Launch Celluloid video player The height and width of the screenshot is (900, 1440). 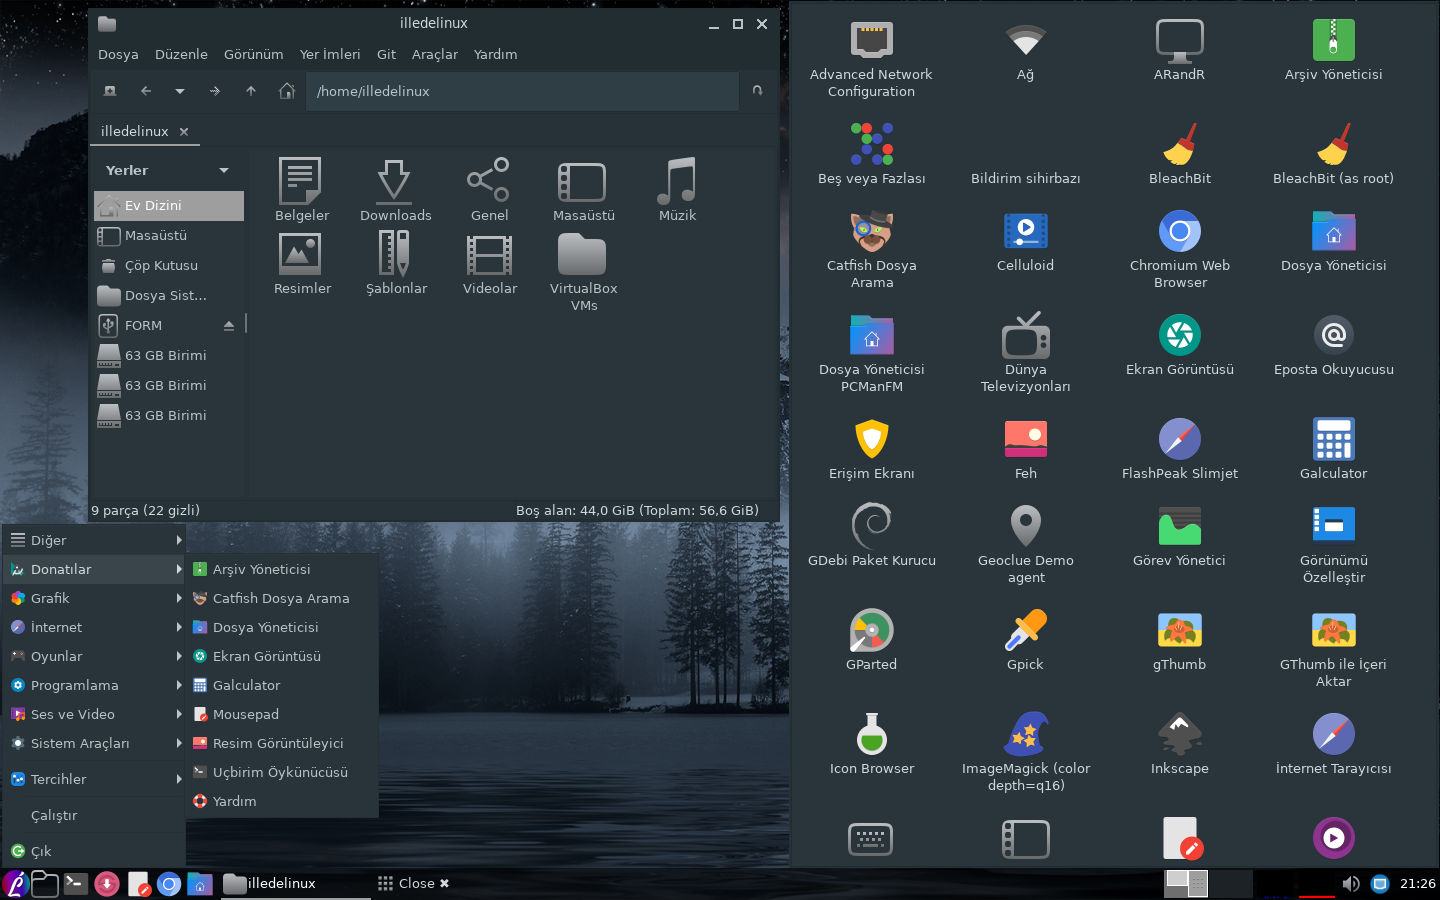(1025, 242)
